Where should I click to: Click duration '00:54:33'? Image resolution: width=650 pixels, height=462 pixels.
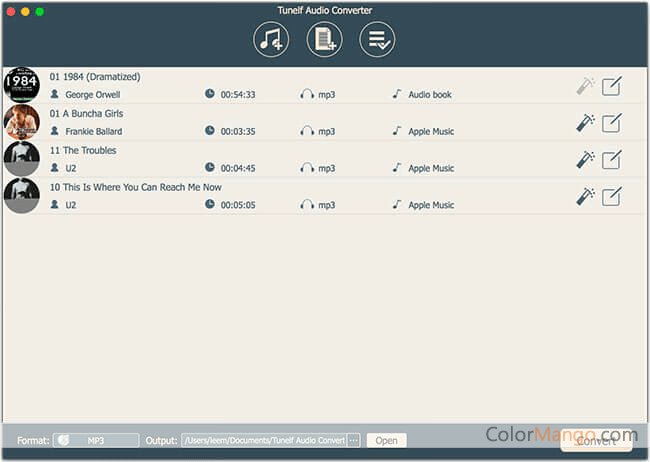238,95
